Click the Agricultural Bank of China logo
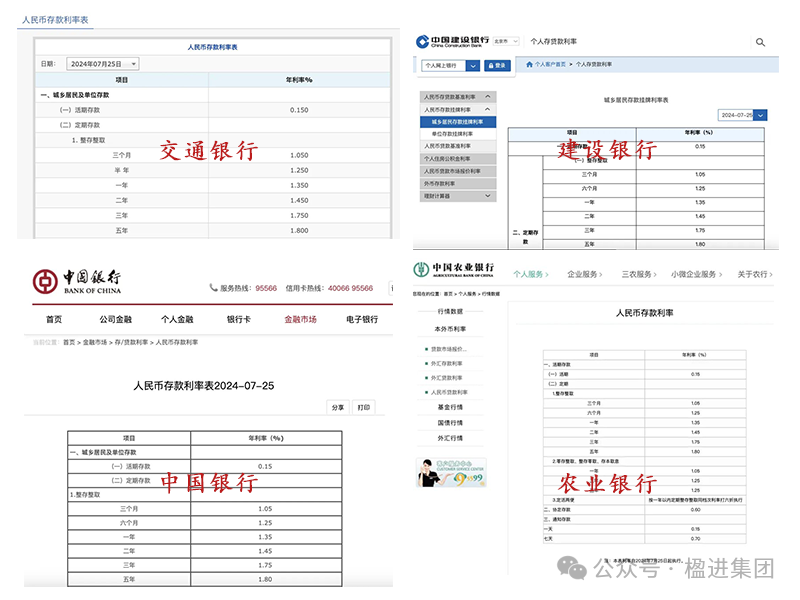Image resolution: width=800 pixels, height=600 pixels. point(454,269)
